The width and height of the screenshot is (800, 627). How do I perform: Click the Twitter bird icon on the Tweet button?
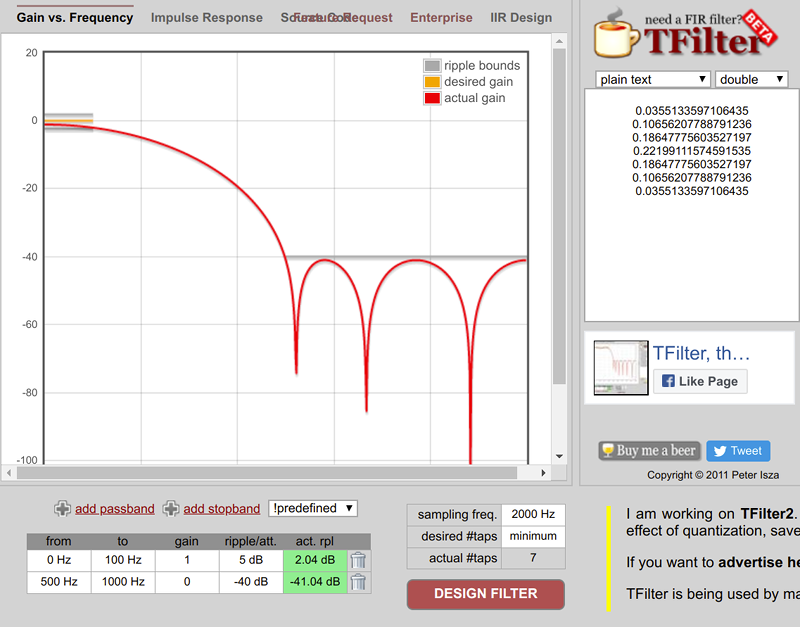[719, 451]
